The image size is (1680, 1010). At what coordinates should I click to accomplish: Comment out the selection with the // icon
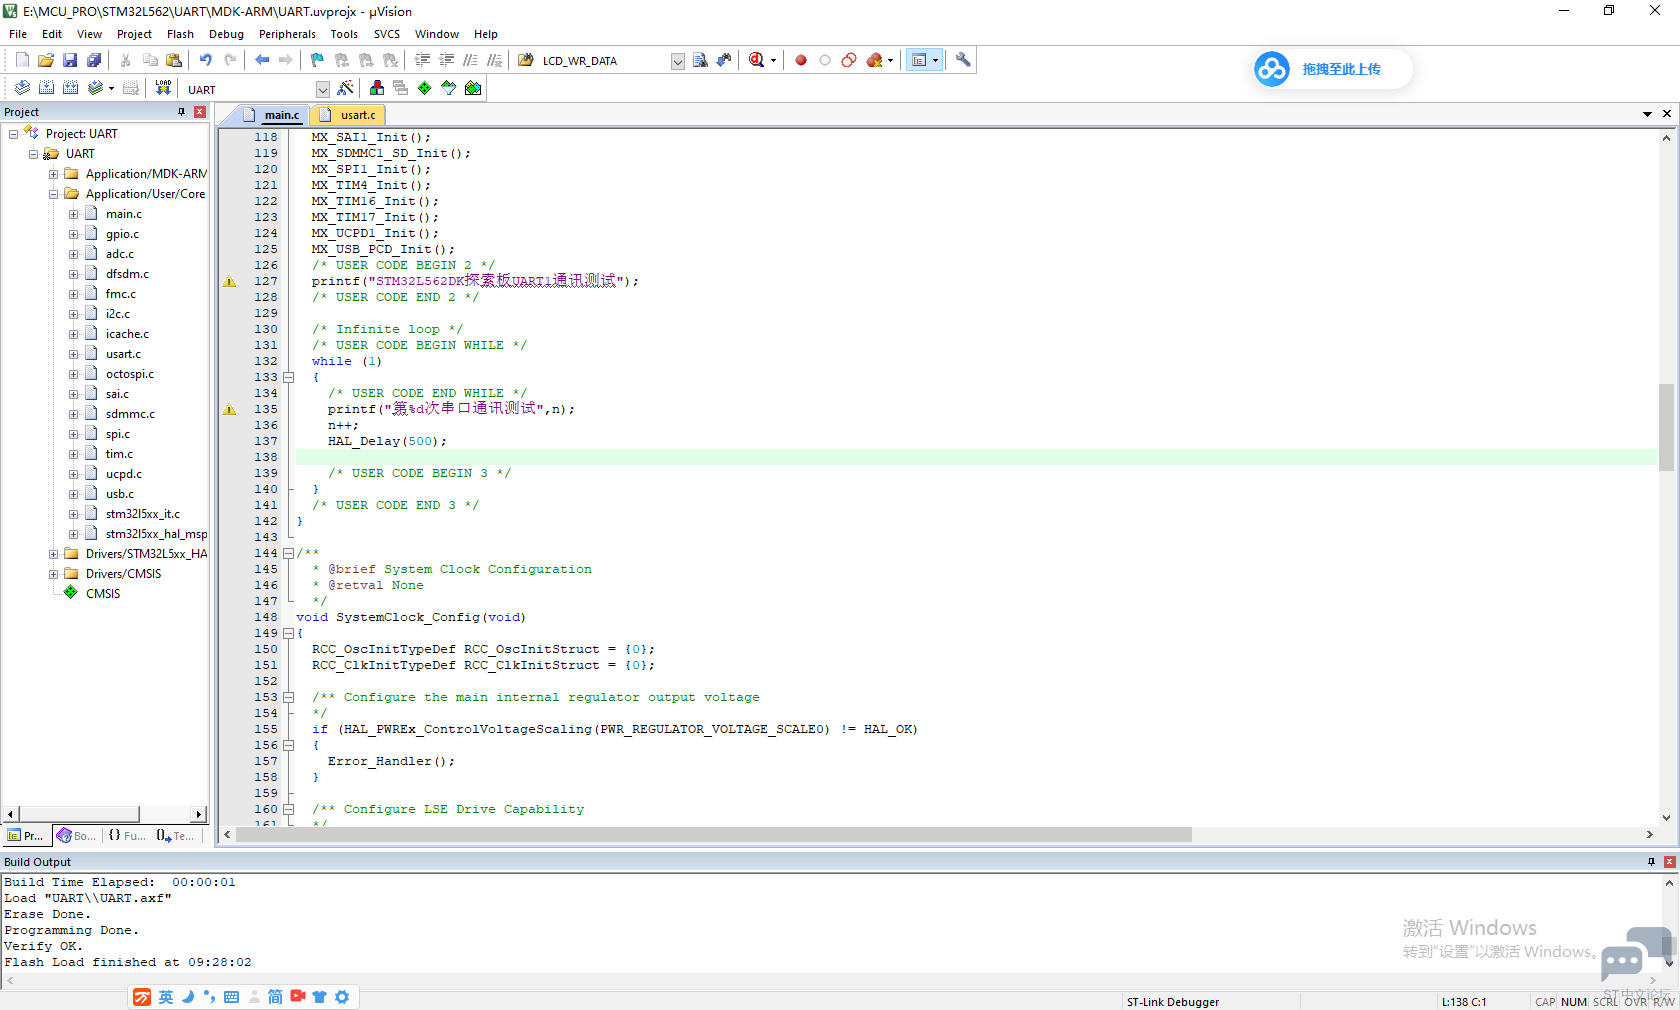click(x=470, y=60)
